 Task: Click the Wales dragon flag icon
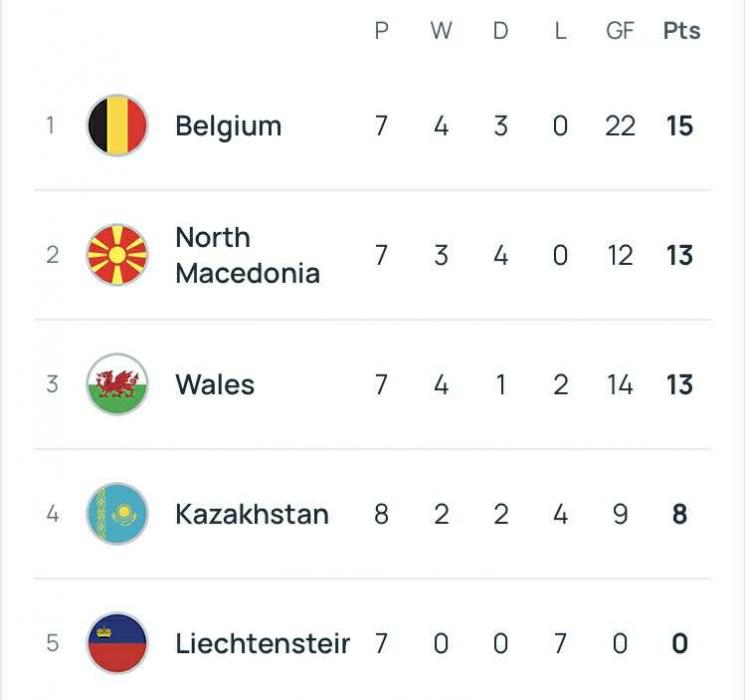click(x=118, y=384)
